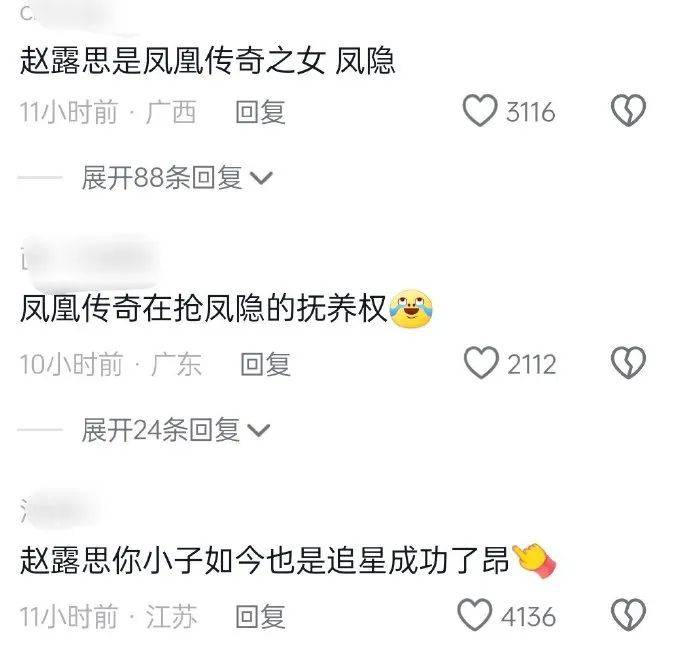Click the pointing hand emoji in third comment
The height and width of the screenshot is (664, 690).
[x=534, y=560]
